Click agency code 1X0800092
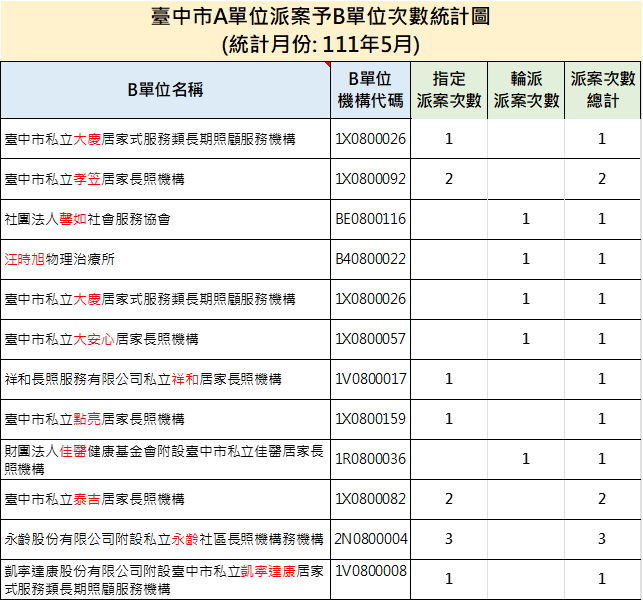The width and height of the screenshot is (643, 601). coord(370,179)
